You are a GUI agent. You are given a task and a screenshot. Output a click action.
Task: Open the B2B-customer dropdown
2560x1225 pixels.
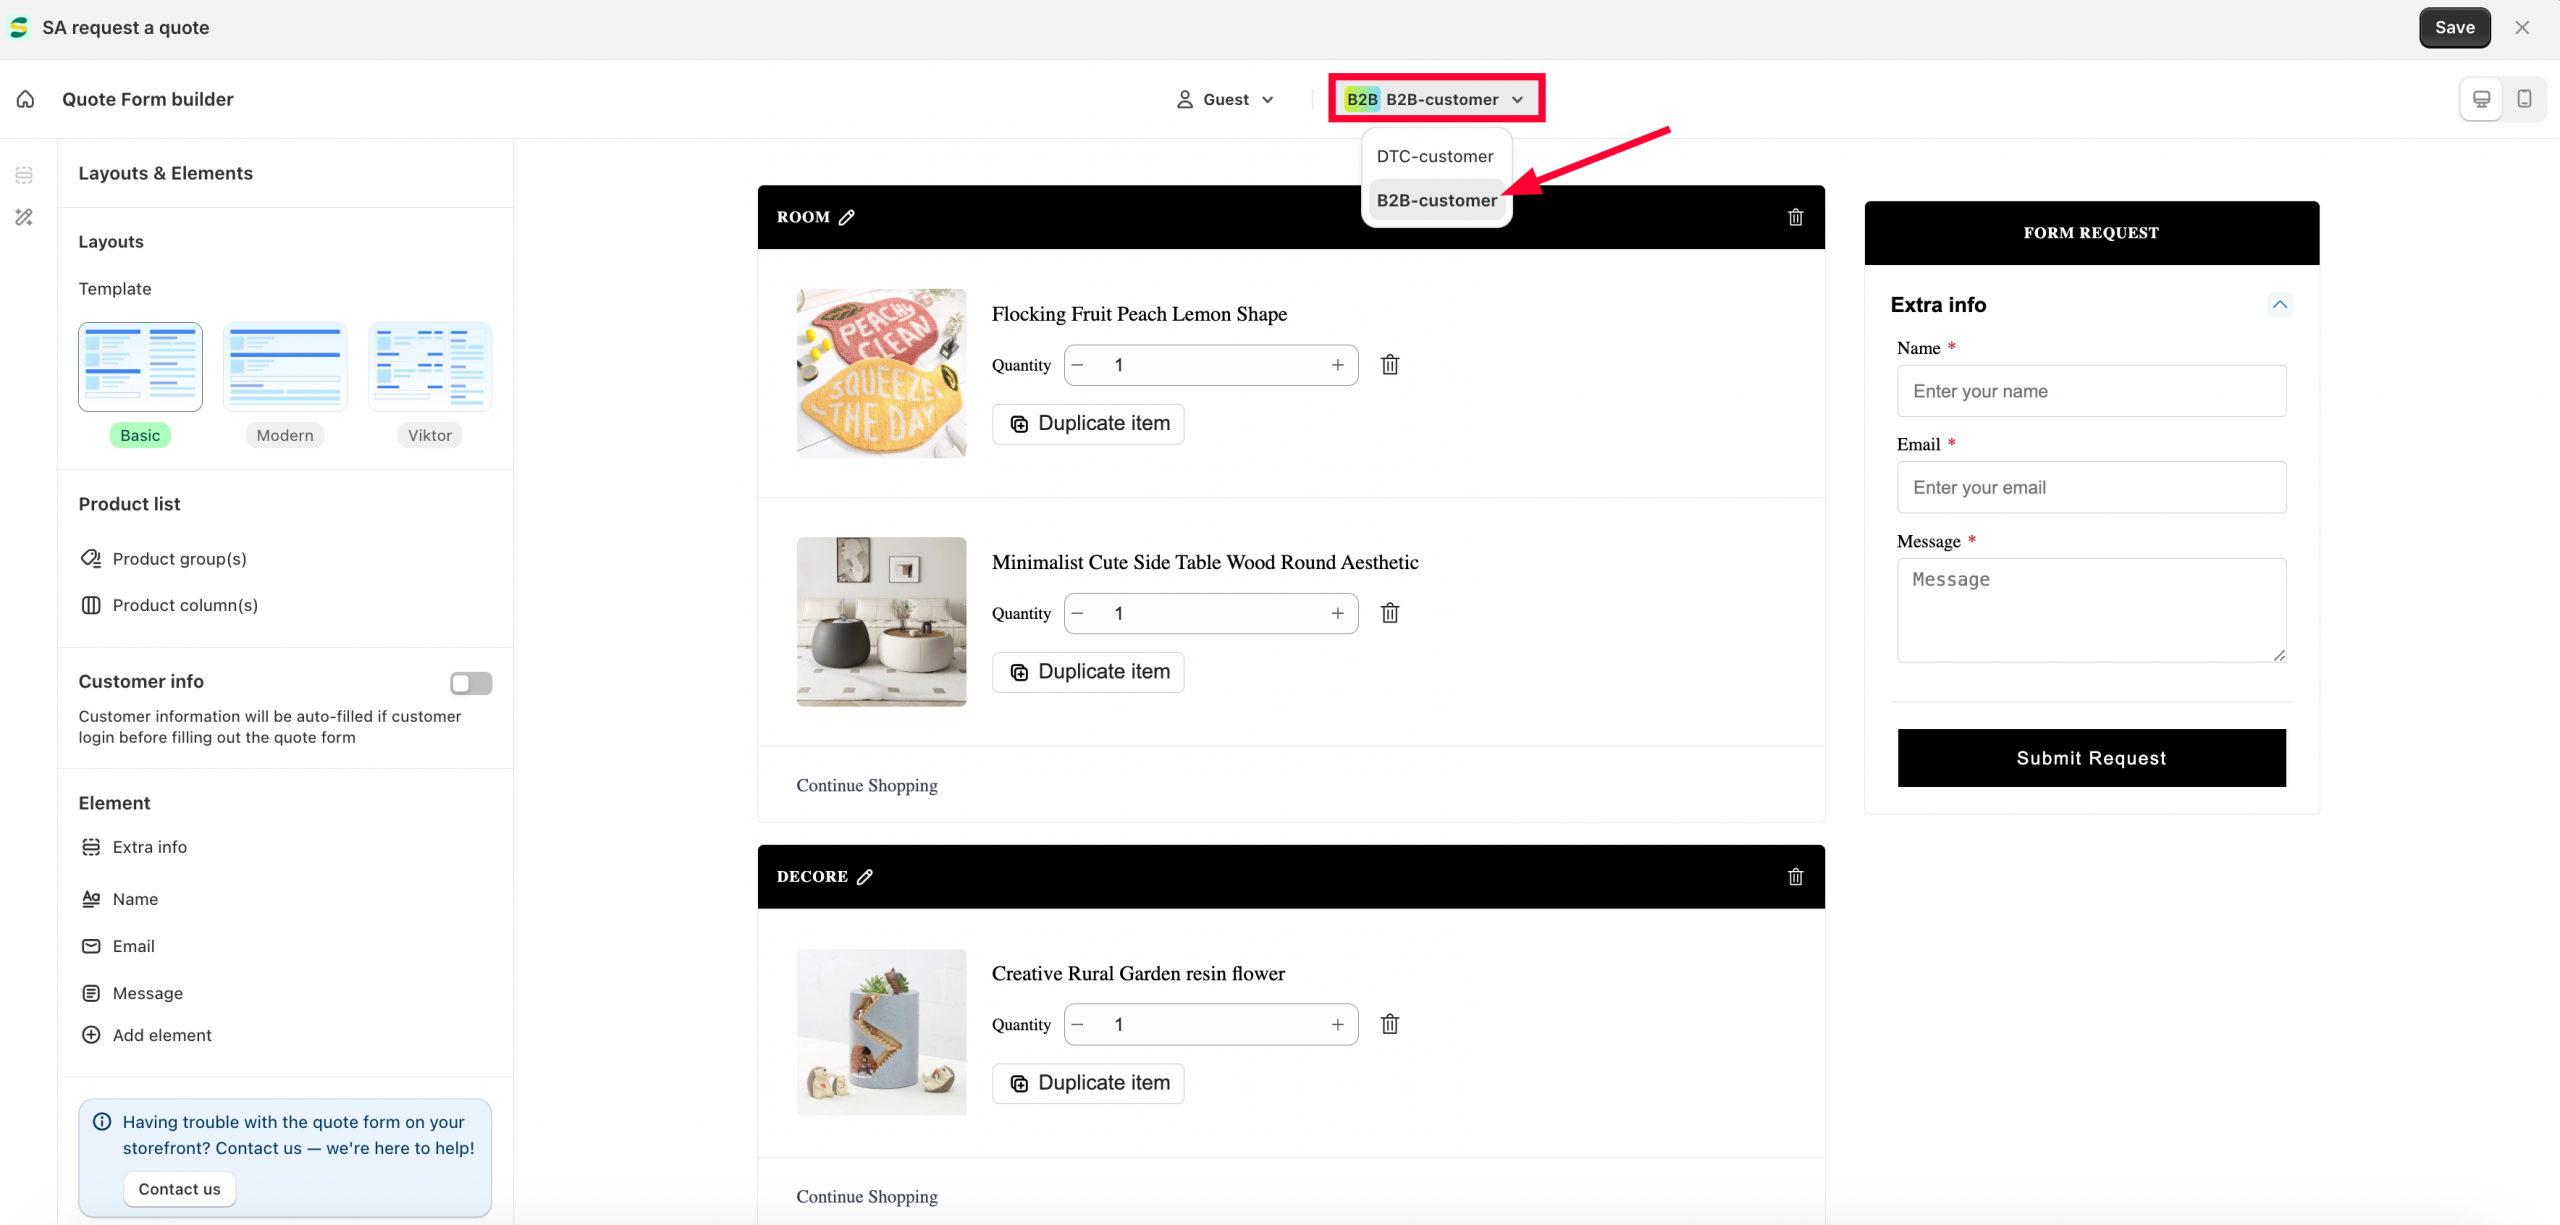point(1436,99)
